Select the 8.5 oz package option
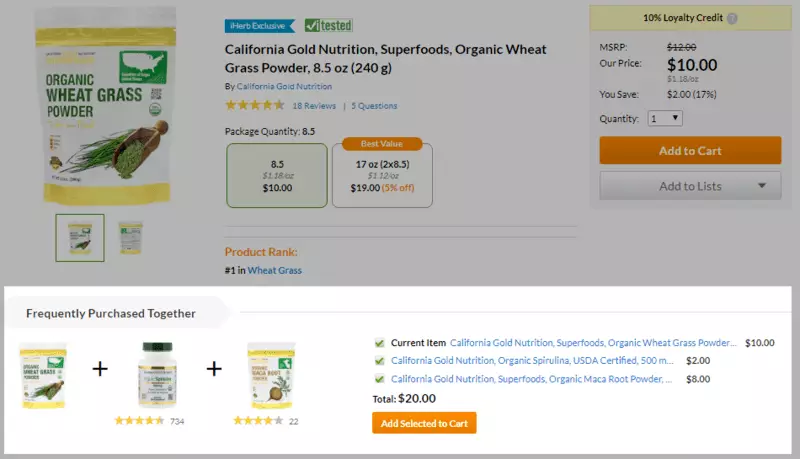 pyautogui.click(x=277, y=175)
